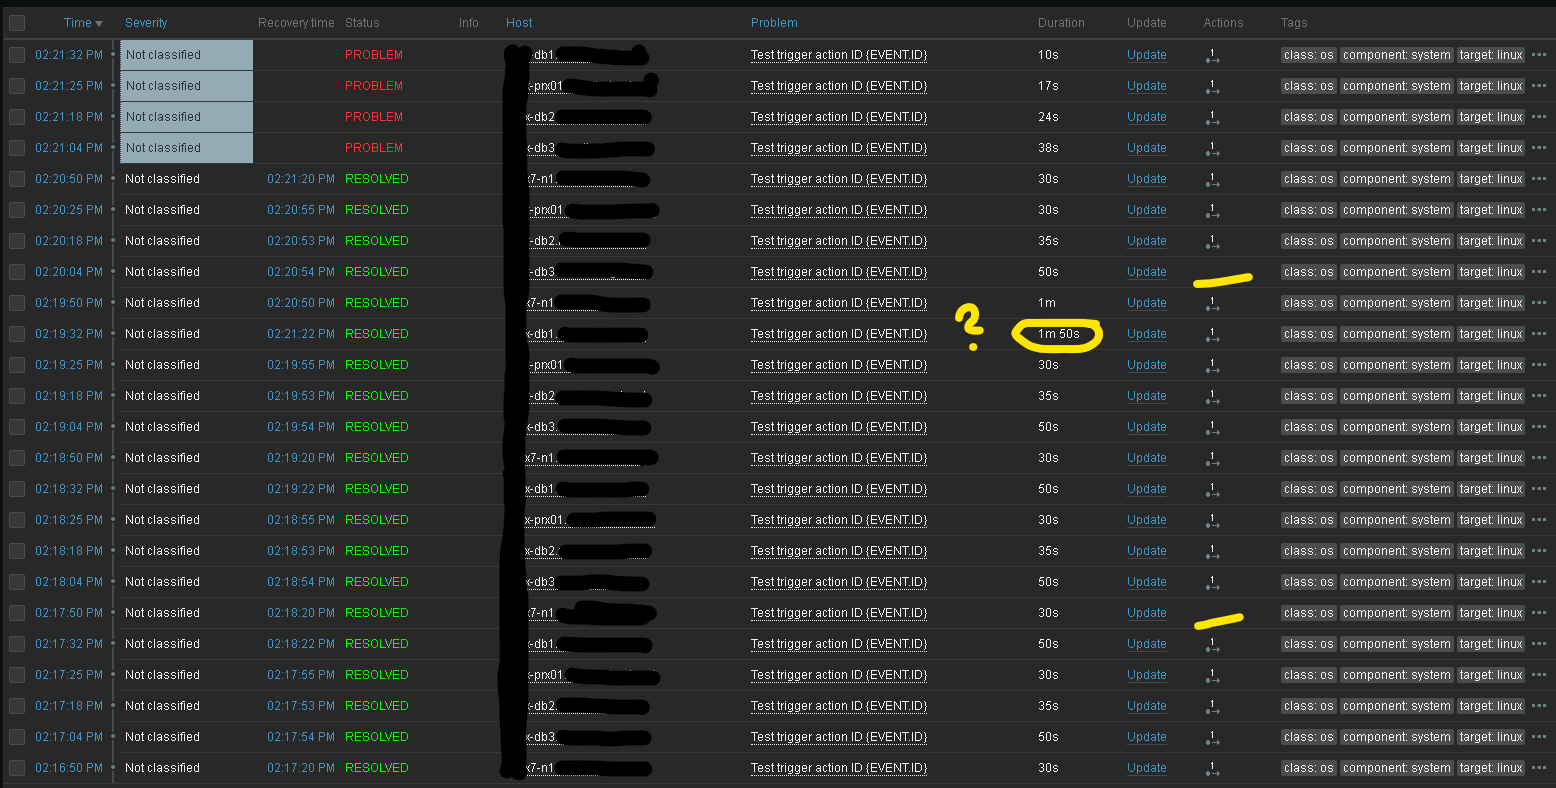Click actions icon in the 02:18:50 PM row
Viewport: 1556px width, 788px height.
click(1212, 459)
